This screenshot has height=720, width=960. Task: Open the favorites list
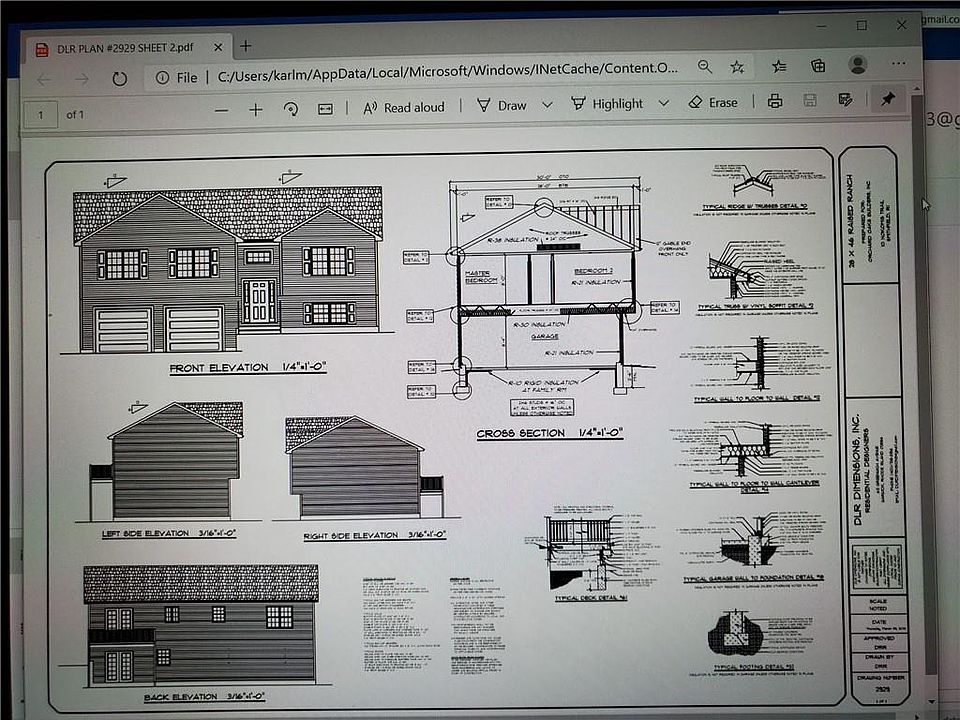tap(779, 66)
